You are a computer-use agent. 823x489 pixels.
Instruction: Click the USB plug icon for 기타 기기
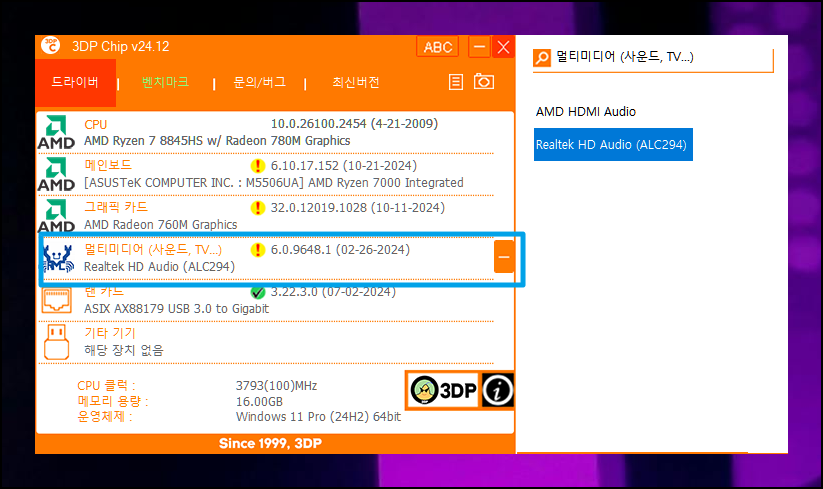pyautogui.click(x=57, y=342)
